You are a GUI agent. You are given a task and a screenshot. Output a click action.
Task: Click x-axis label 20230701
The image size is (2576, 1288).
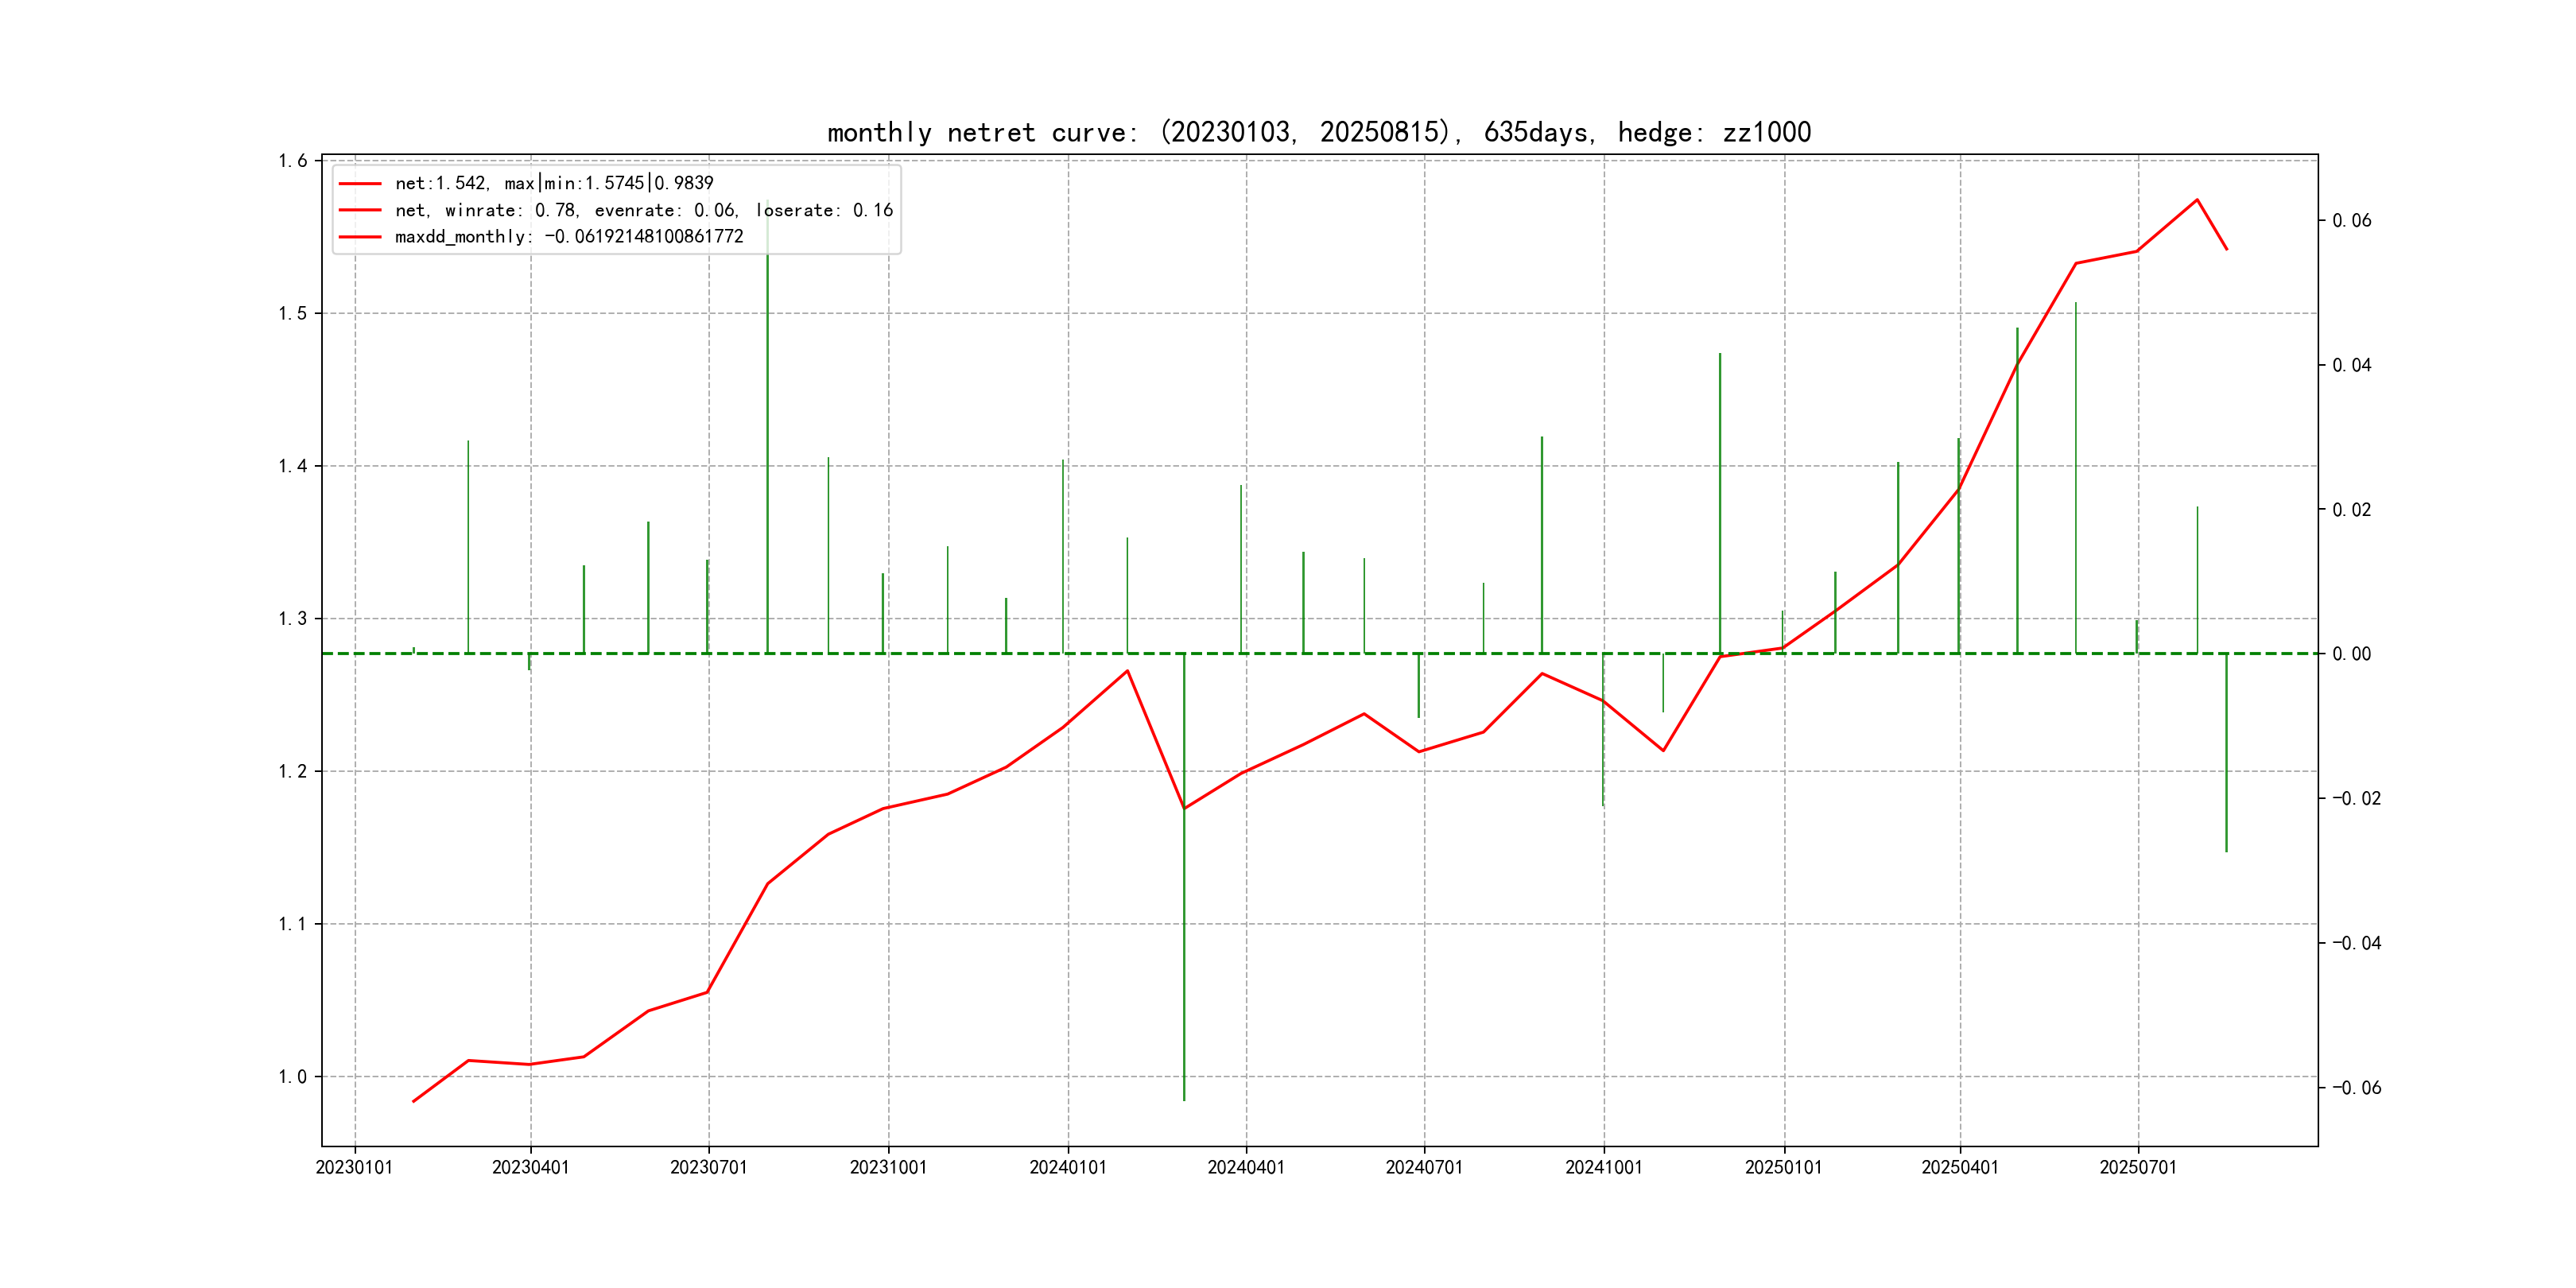708,1167
